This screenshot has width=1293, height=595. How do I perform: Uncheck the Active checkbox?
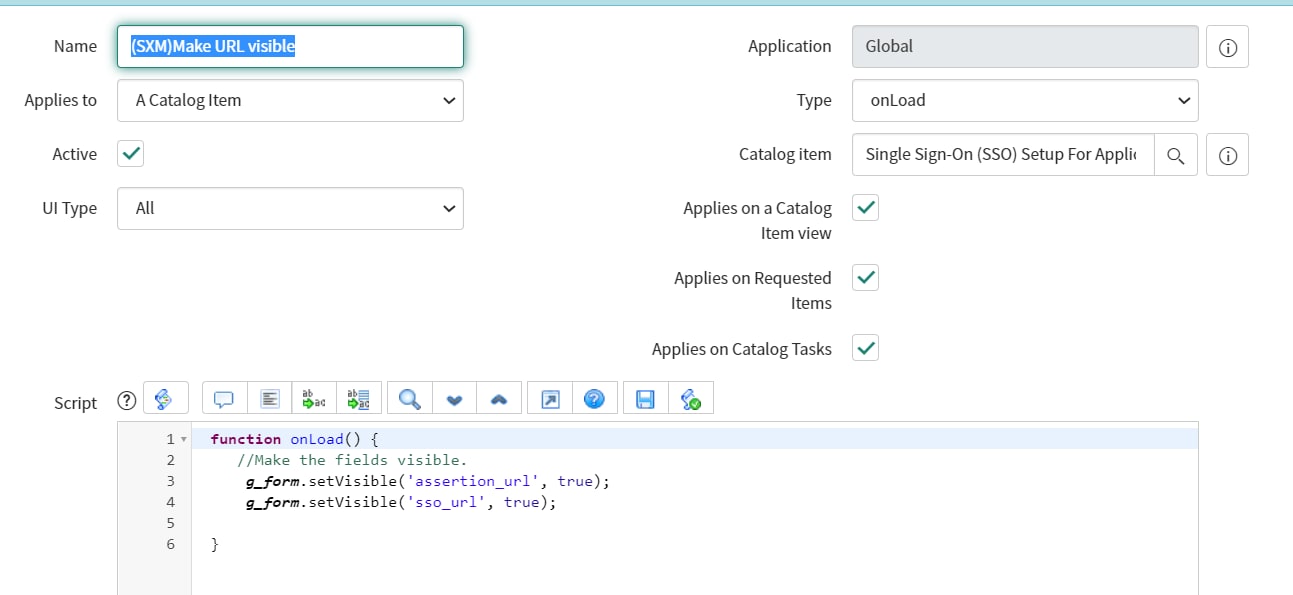[131, 154]
